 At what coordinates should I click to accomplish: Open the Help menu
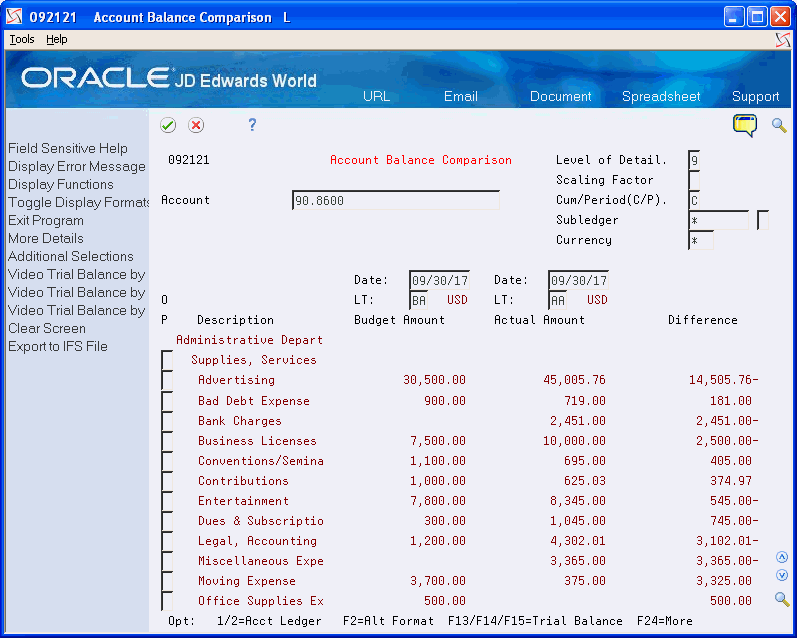coord(56,39)
